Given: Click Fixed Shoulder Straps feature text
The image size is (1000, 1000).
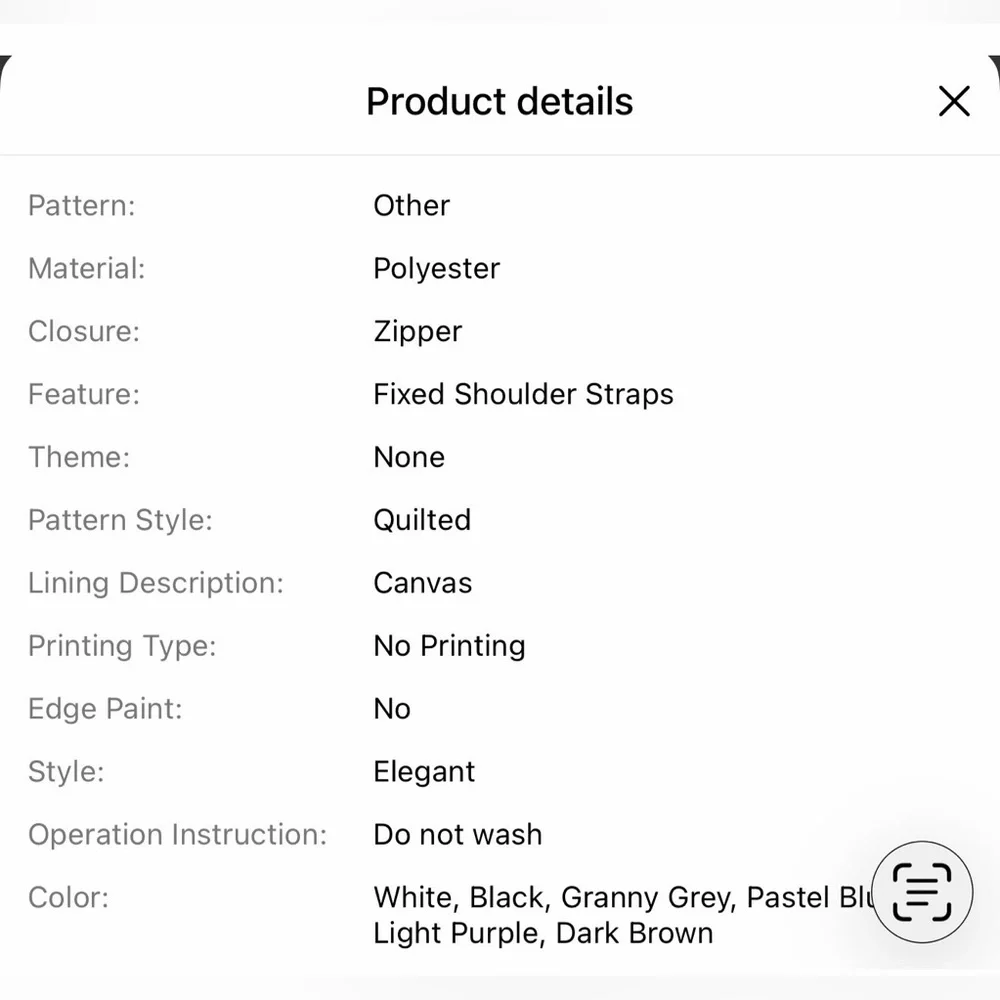Looking at the screenshot, I should click(523, 394).
